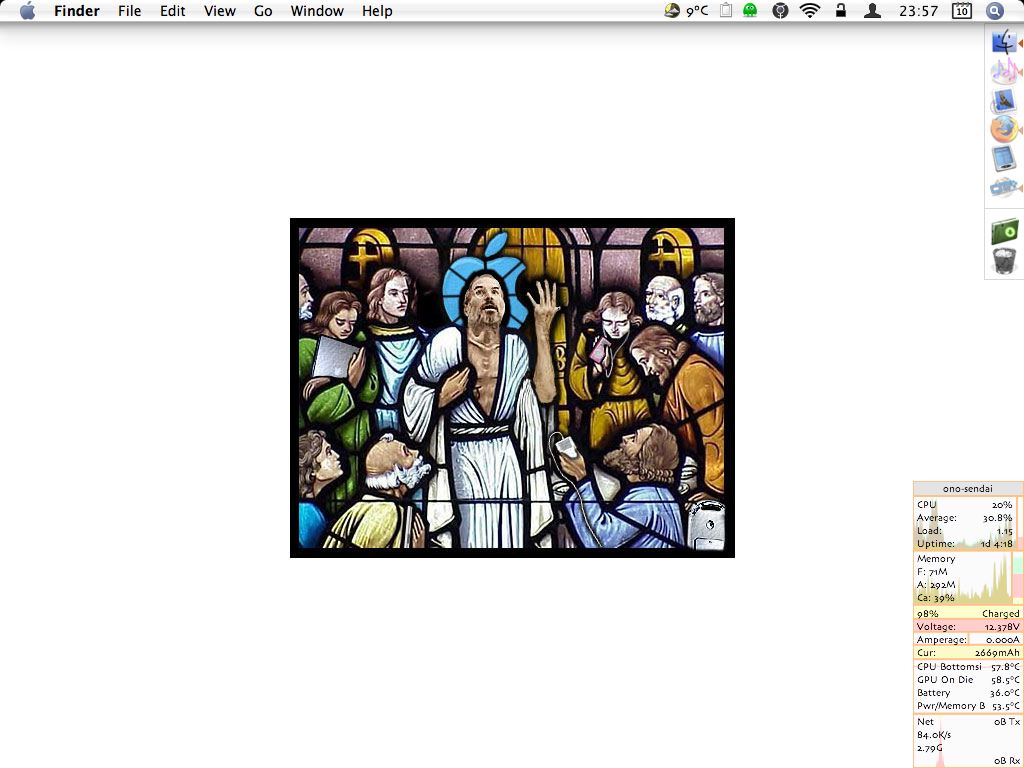Screen dimensions: 1024x768
Task: Click the ono-sendai widget header
Action: 968,488
